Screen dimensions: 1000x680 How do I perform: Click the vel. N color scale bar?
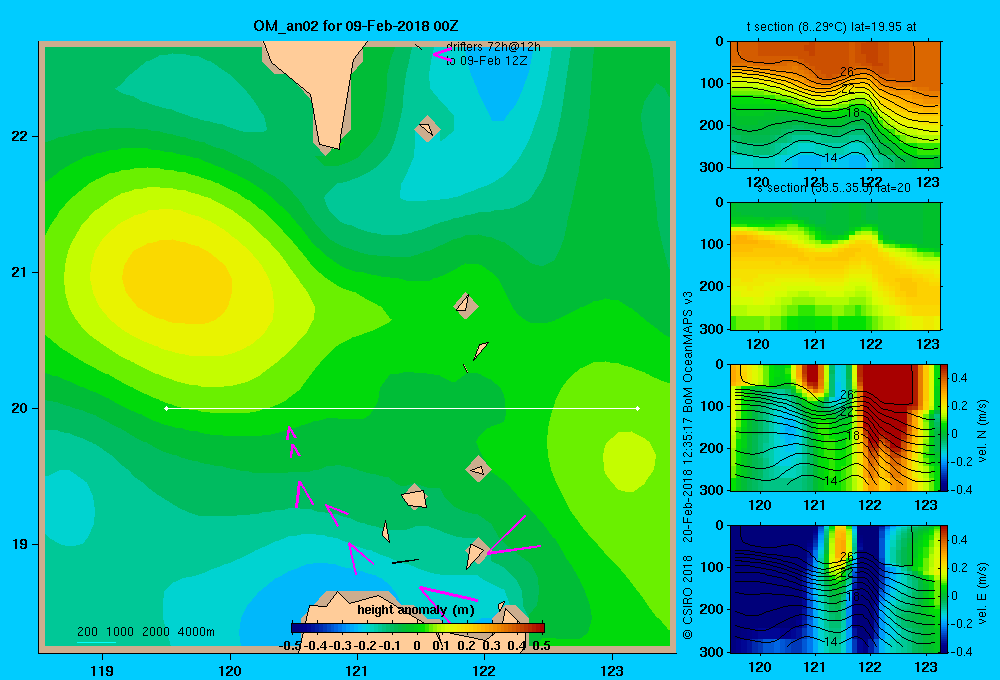944,428
